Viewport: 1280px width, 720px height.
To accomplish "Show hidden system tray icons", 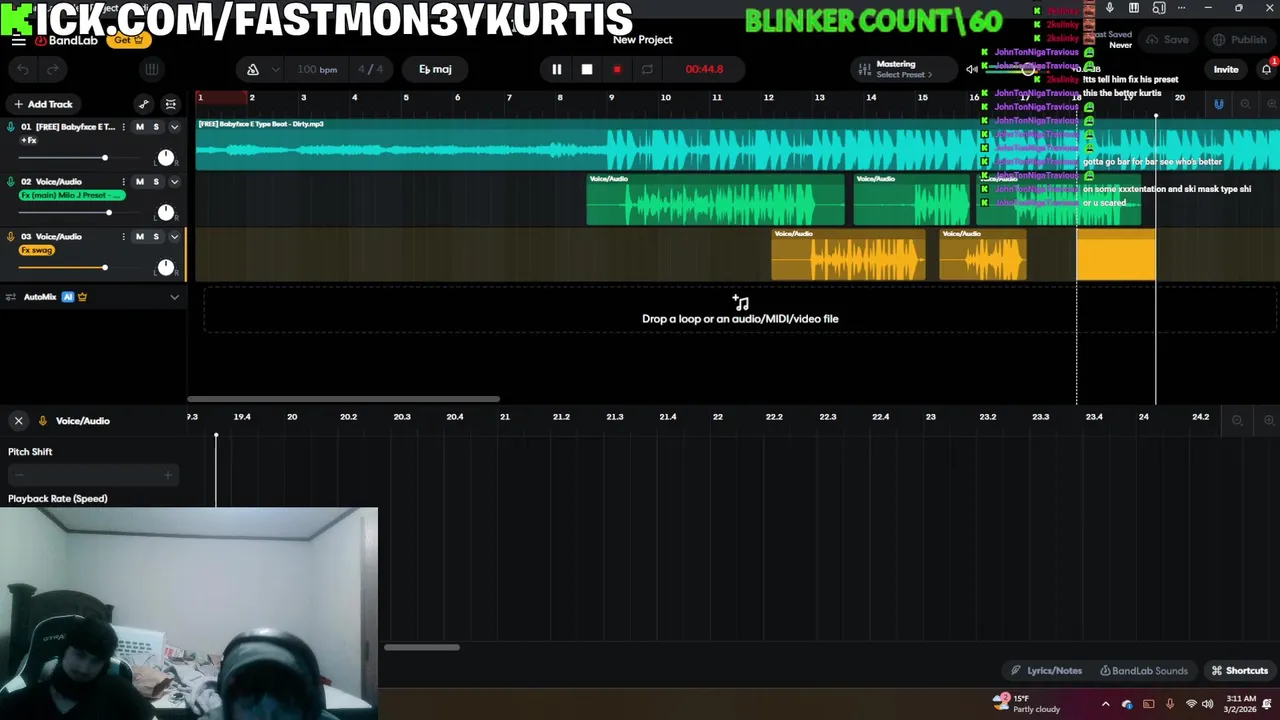I will pos(1105,704).
